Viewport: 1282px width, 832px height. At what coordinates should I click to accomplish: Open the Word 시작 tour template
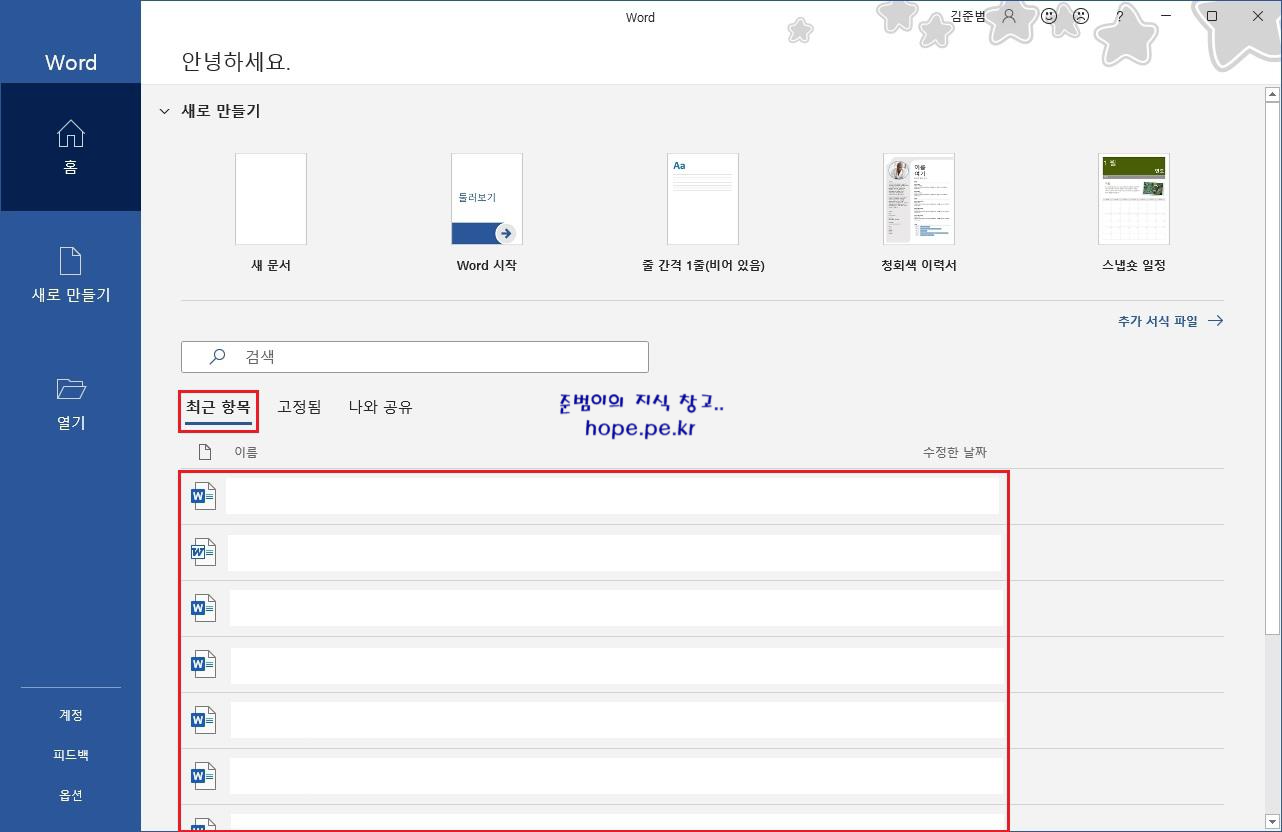click(x=487, y=213)
